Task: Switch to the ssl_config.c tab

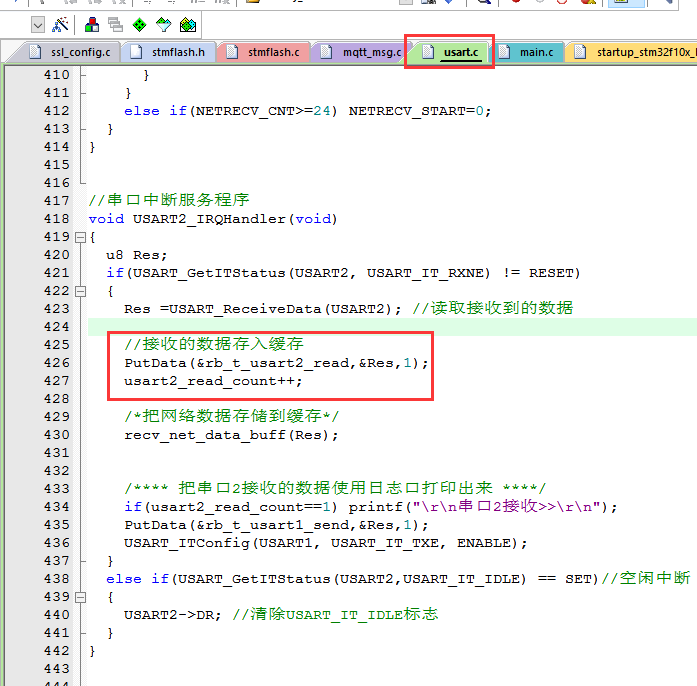Action: pos(69,52)
